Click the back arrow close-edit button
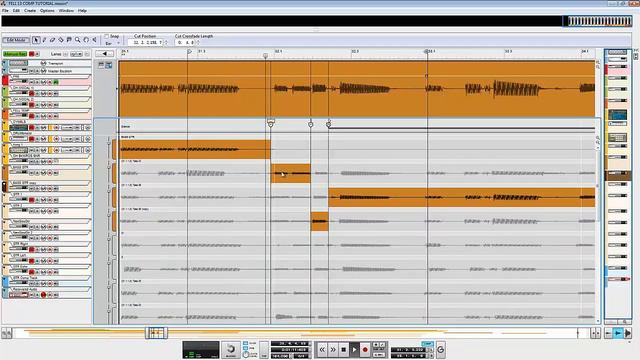The image size is (640, 360). pyautogui.click(x=104, y=53)
